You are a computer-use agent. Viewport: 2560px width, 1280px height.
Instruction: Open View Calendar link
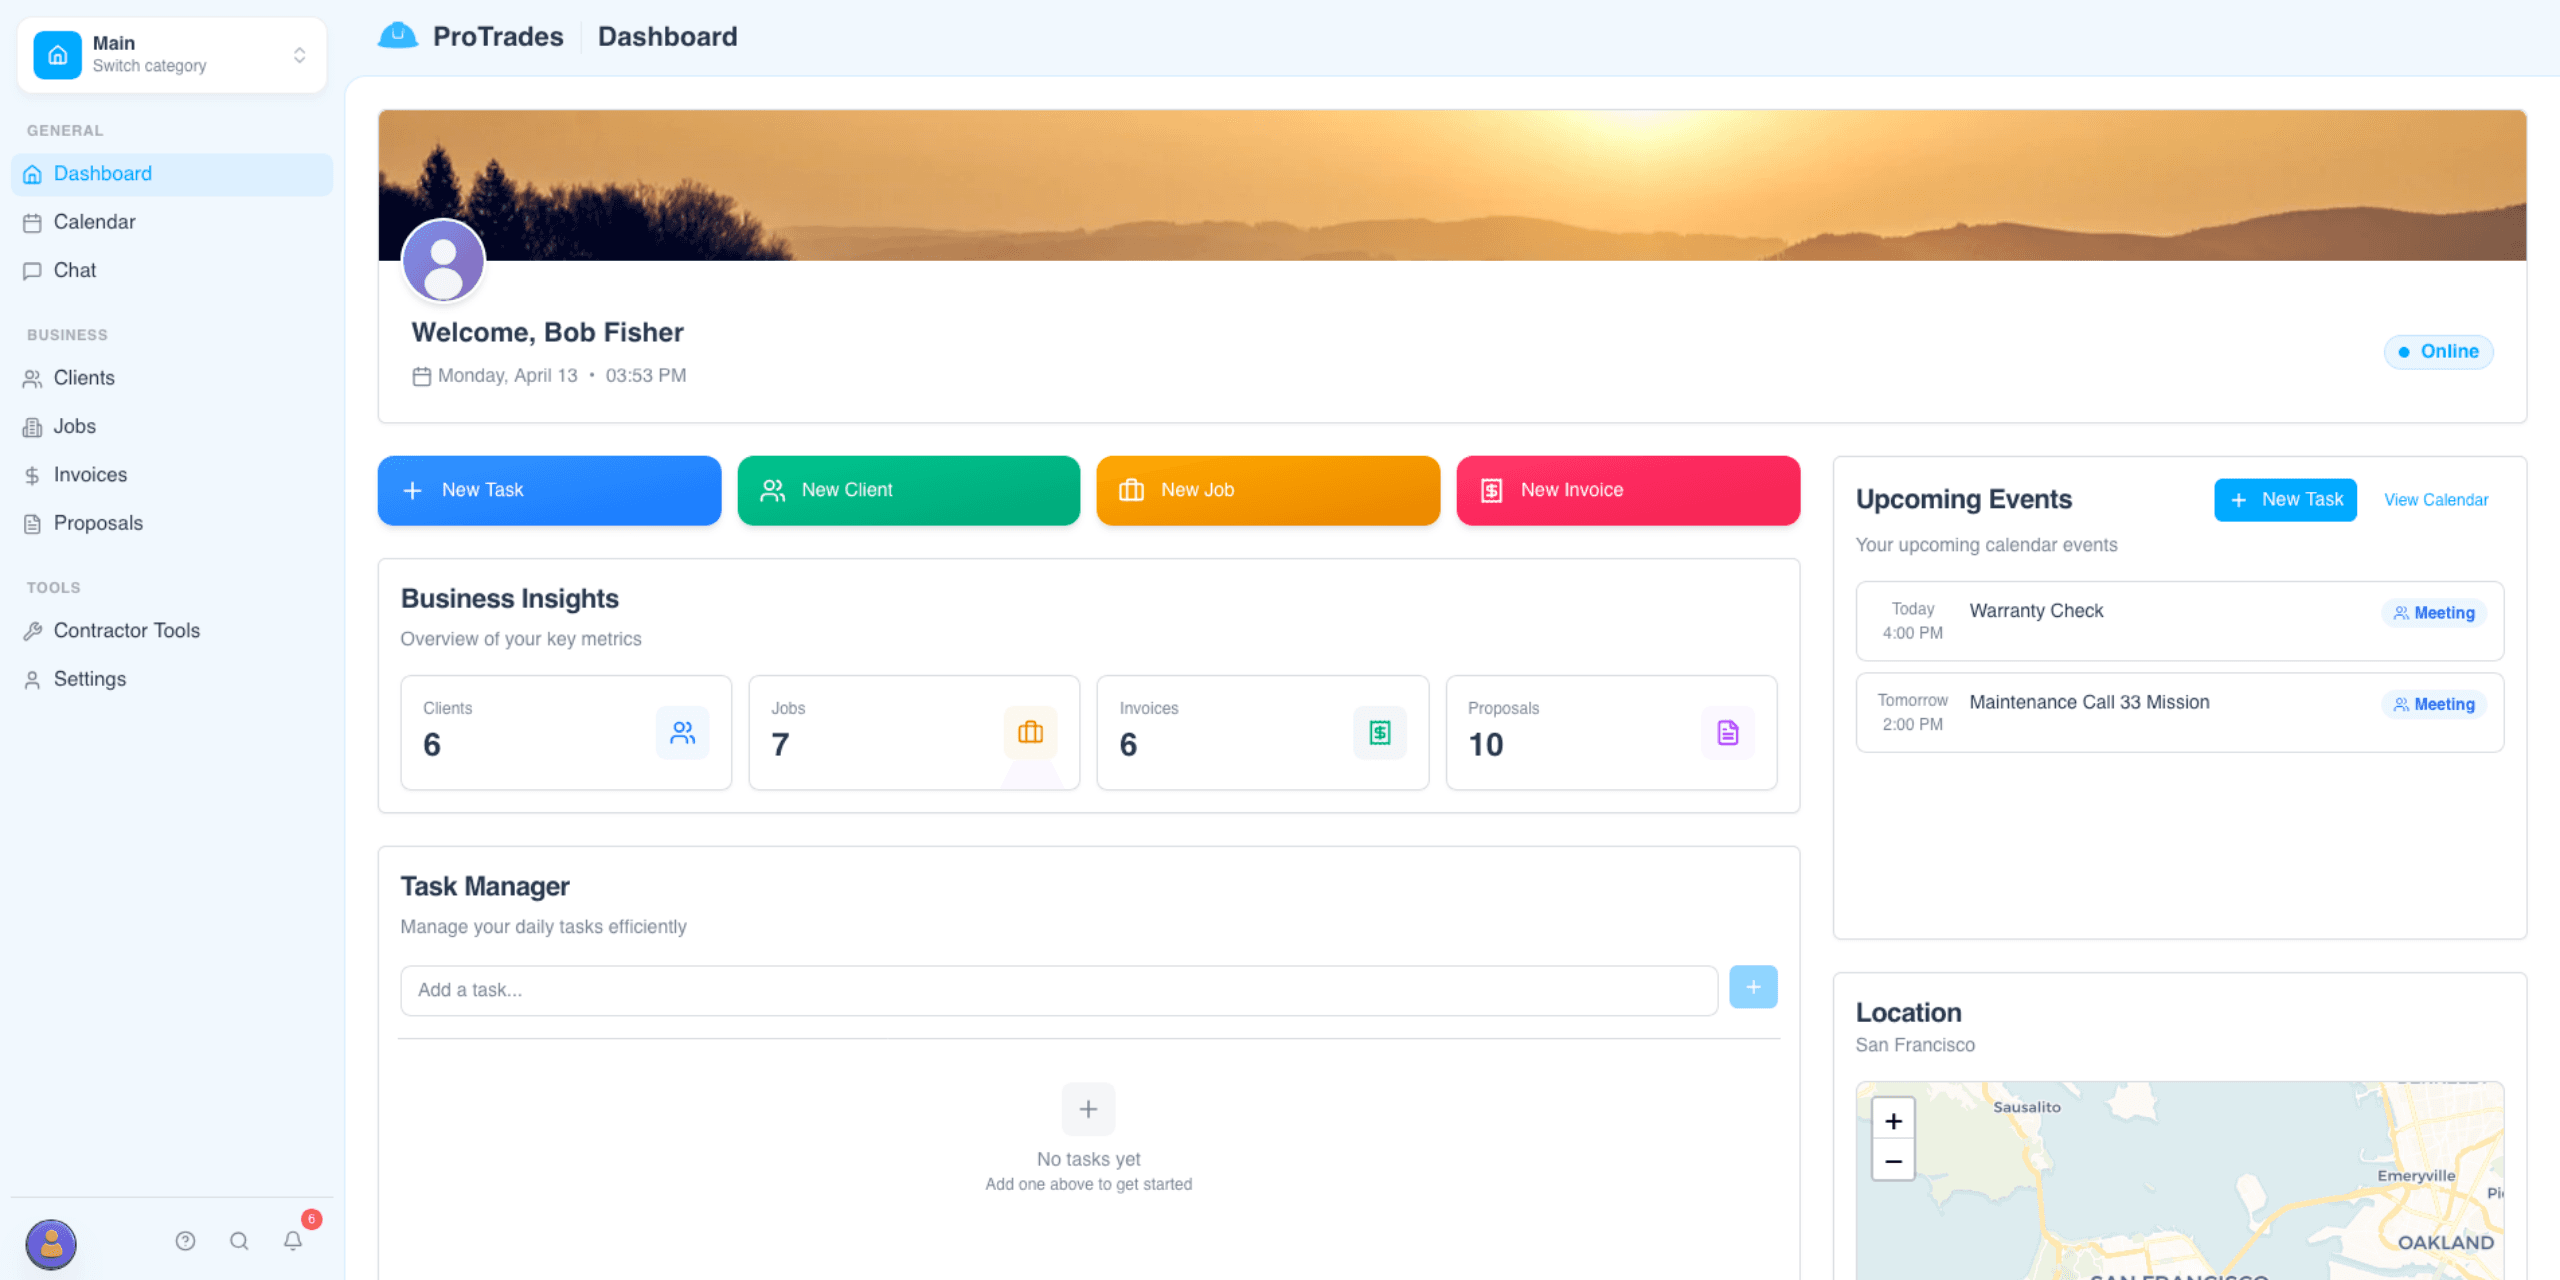tap(2436, 500)
